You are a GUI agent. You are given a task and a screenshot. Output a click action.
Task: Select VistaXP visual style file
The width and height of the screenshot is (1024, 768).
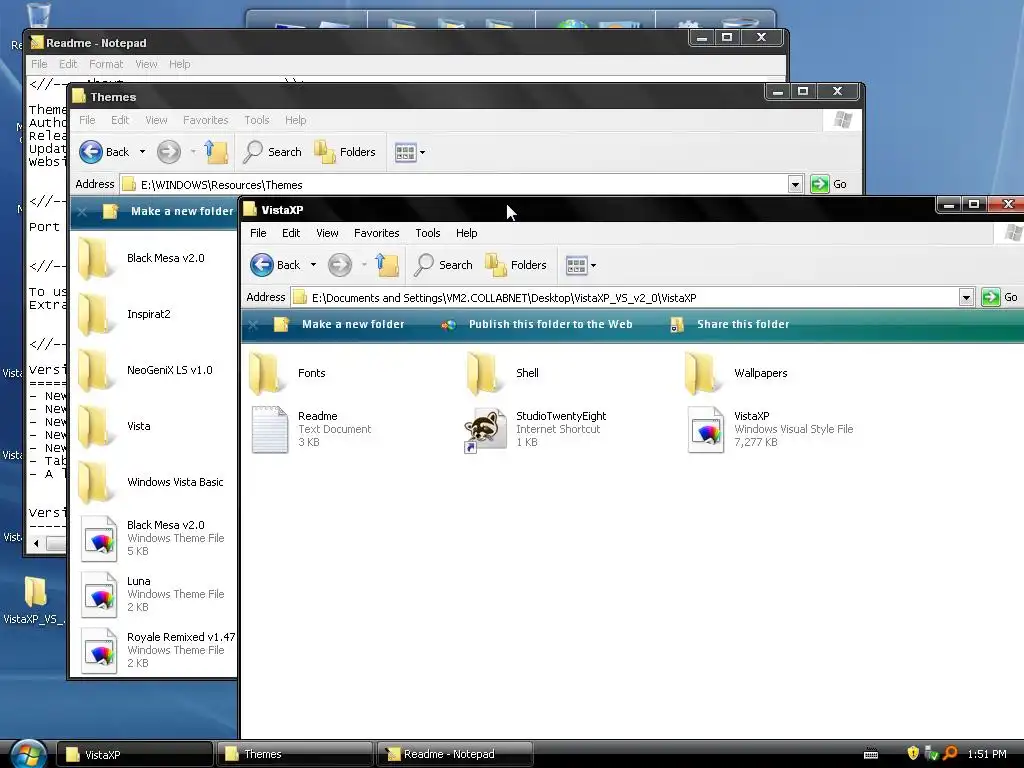(771, 429)
